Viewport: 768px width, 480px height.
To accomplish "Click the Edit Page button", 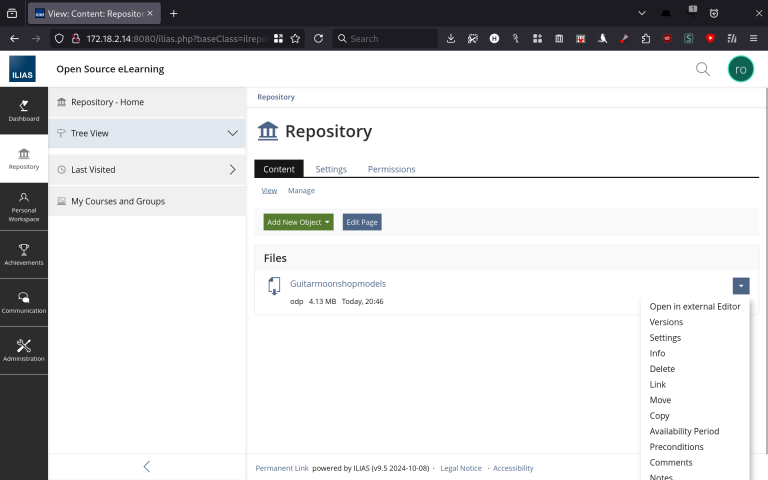I will coord(362,222).
